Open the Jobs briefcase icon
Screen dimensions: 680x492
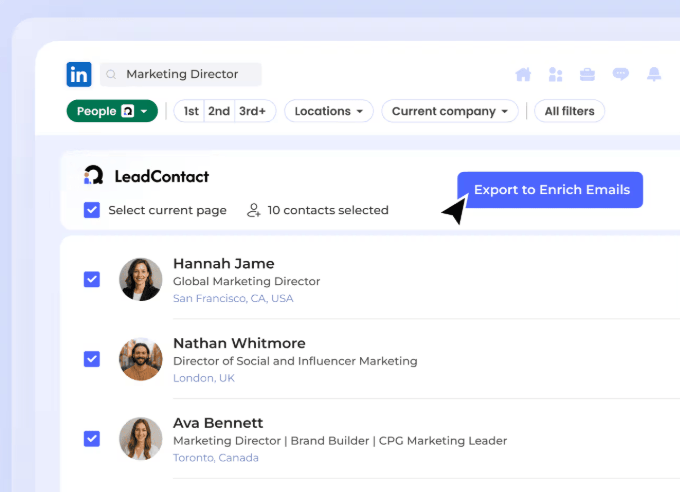click(x=587, y=74)
